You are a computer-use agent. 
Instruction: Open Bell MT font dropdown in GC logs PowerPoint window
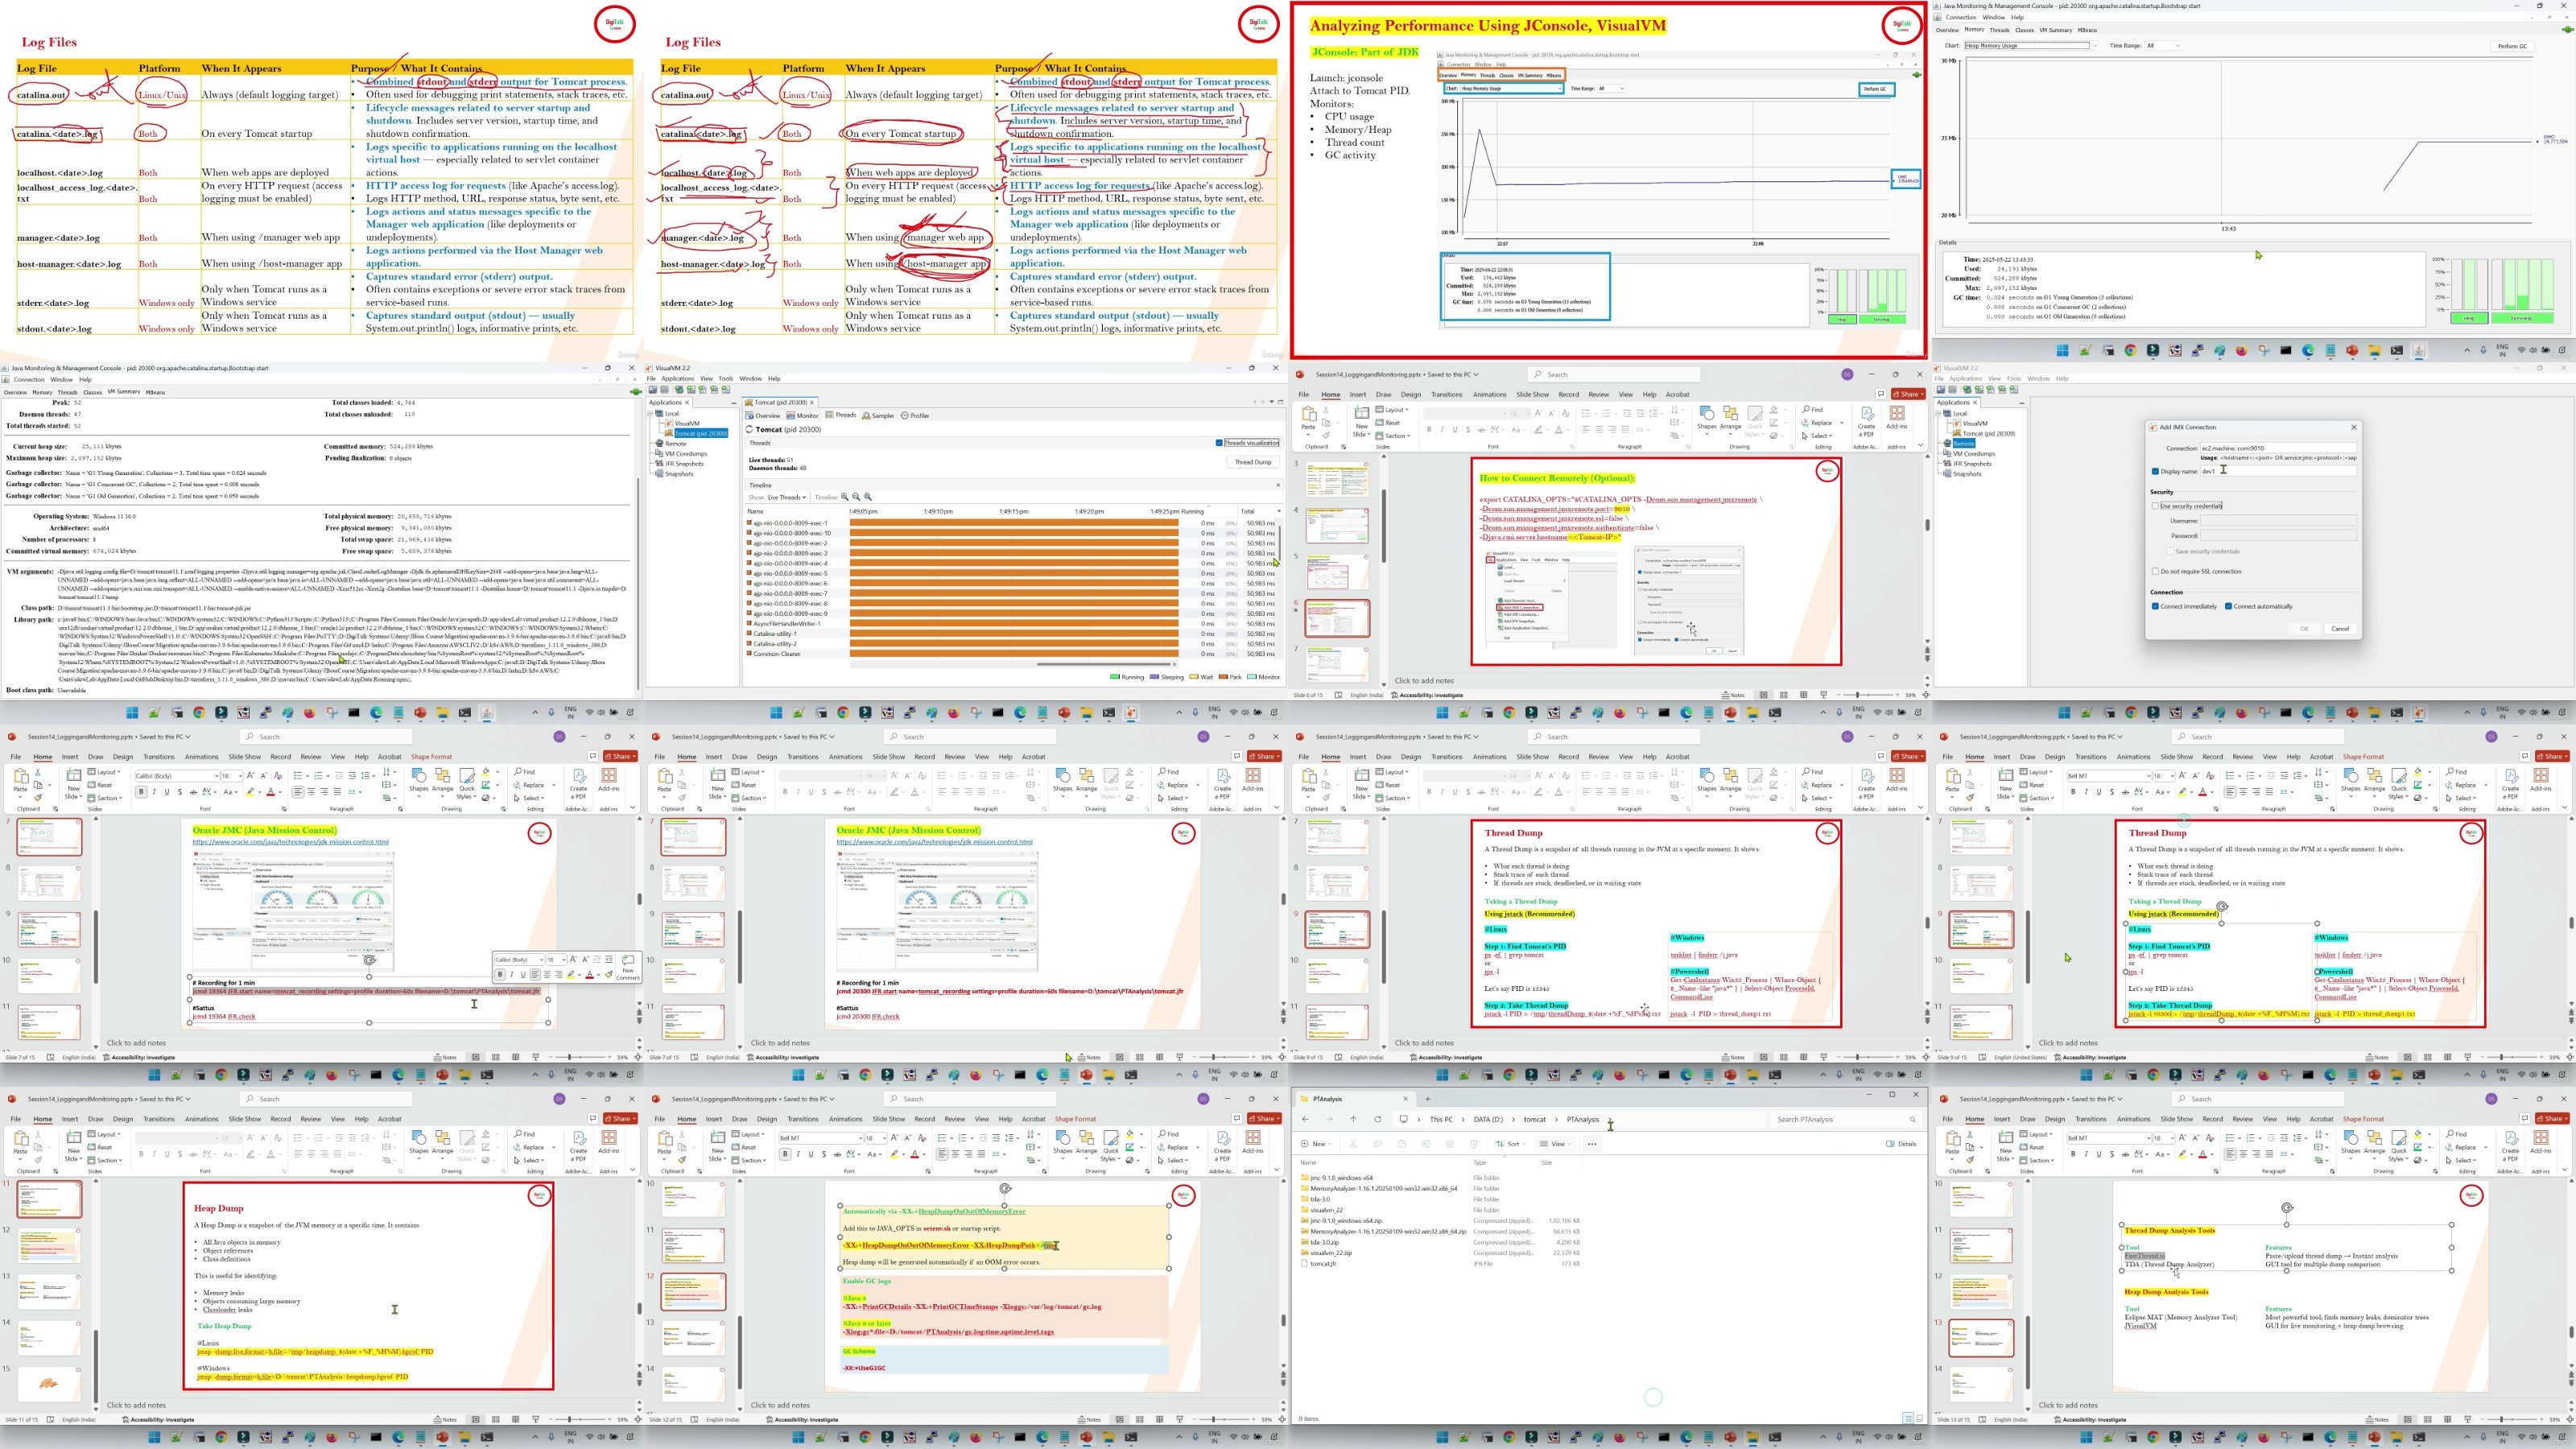tap(860, 1139)
